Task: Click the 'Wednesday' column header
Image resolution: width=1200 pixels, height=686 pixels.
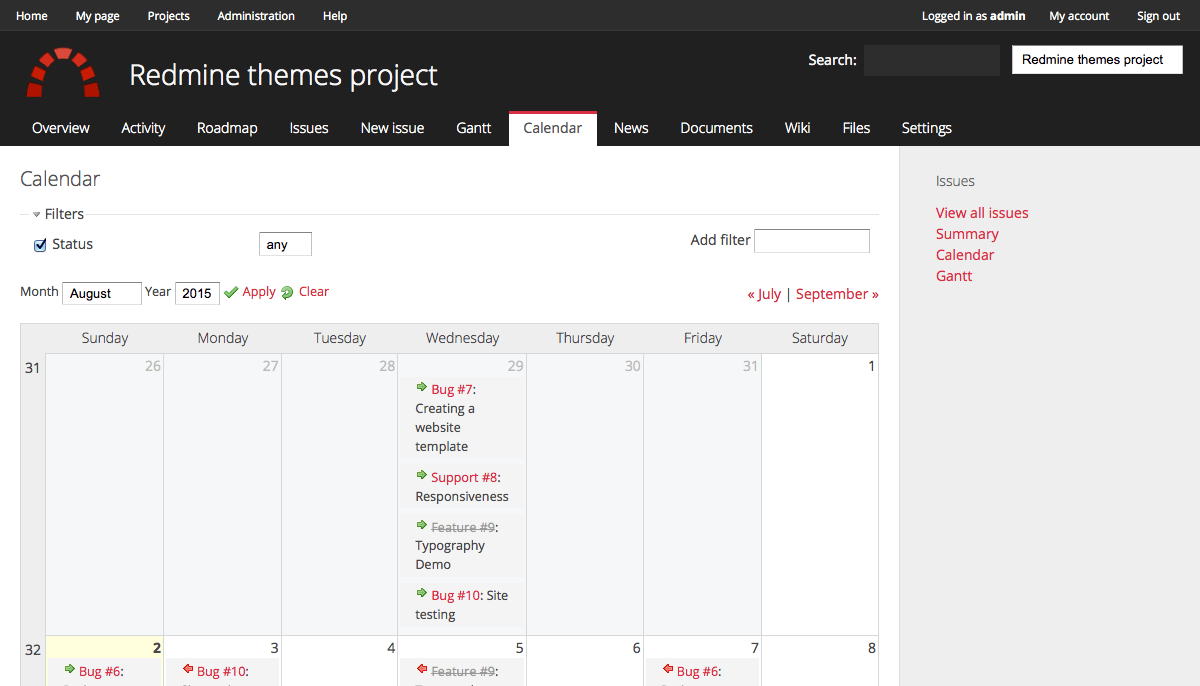Action: point(462,338)
